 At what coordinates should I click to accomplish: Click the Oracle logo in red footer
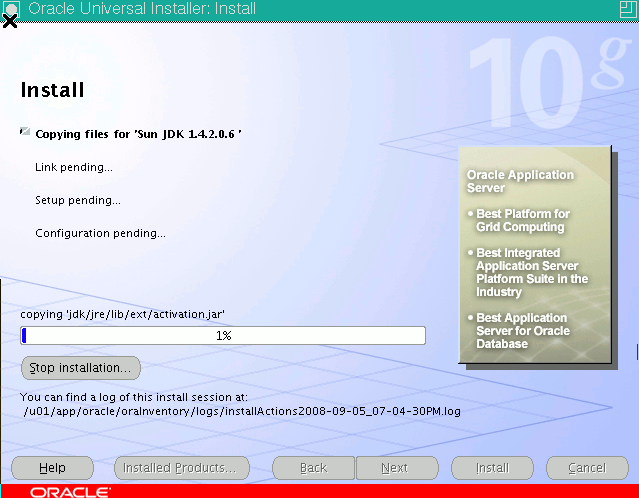coord(70,492)
